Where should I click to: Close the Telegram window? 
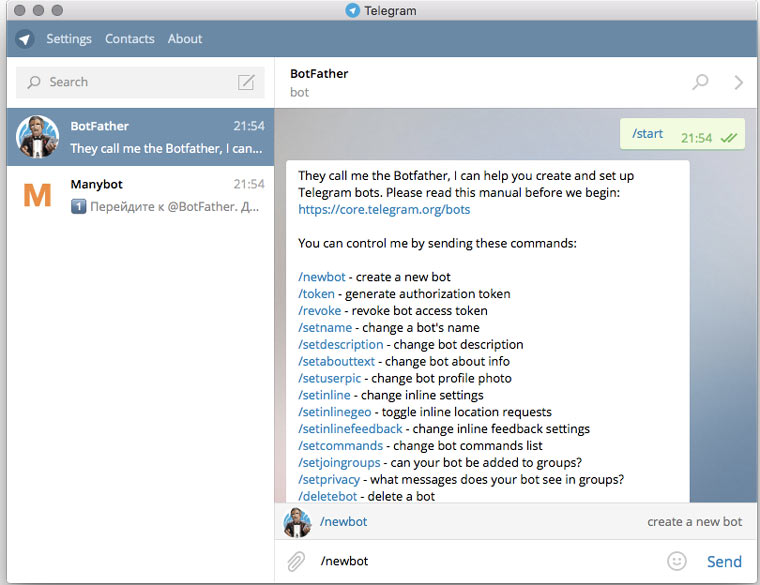tap(19, 10)
